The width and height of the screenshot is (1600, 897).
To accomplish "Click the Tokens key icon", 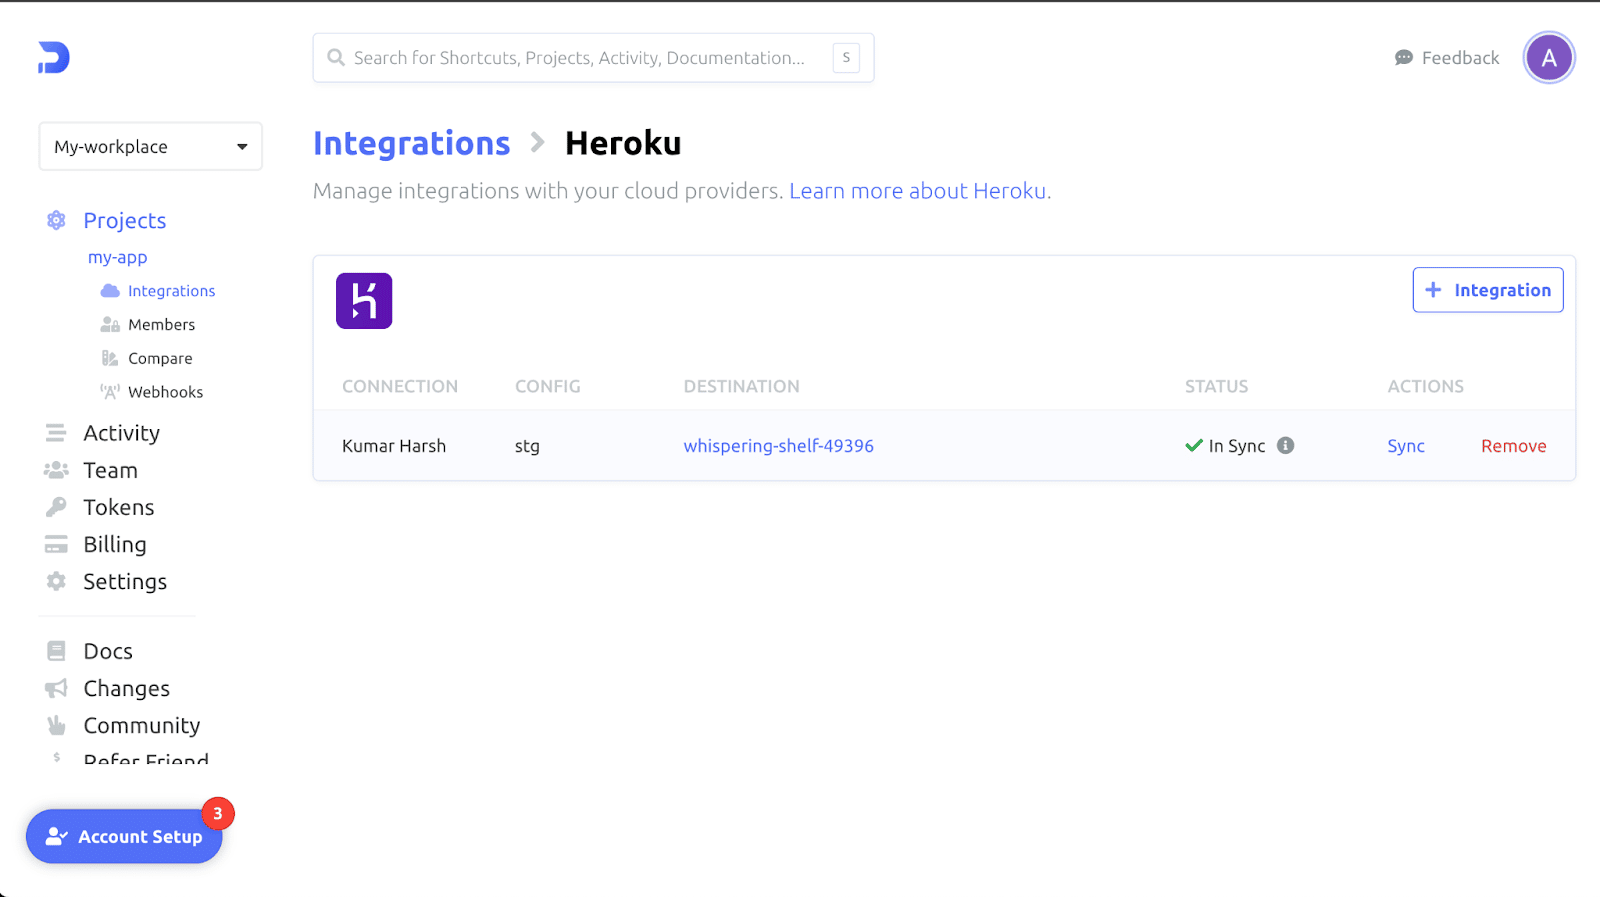I will point(56,507).
